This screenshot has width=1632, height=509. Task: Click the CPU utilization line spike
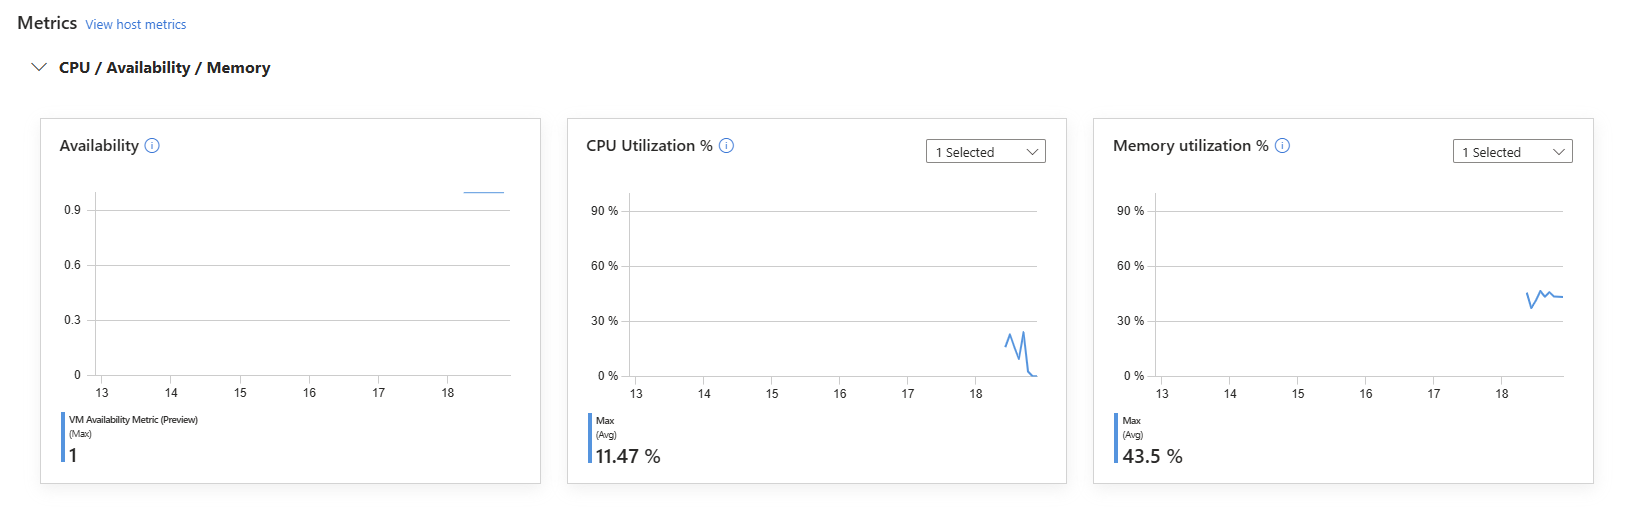click(1023, 334)
